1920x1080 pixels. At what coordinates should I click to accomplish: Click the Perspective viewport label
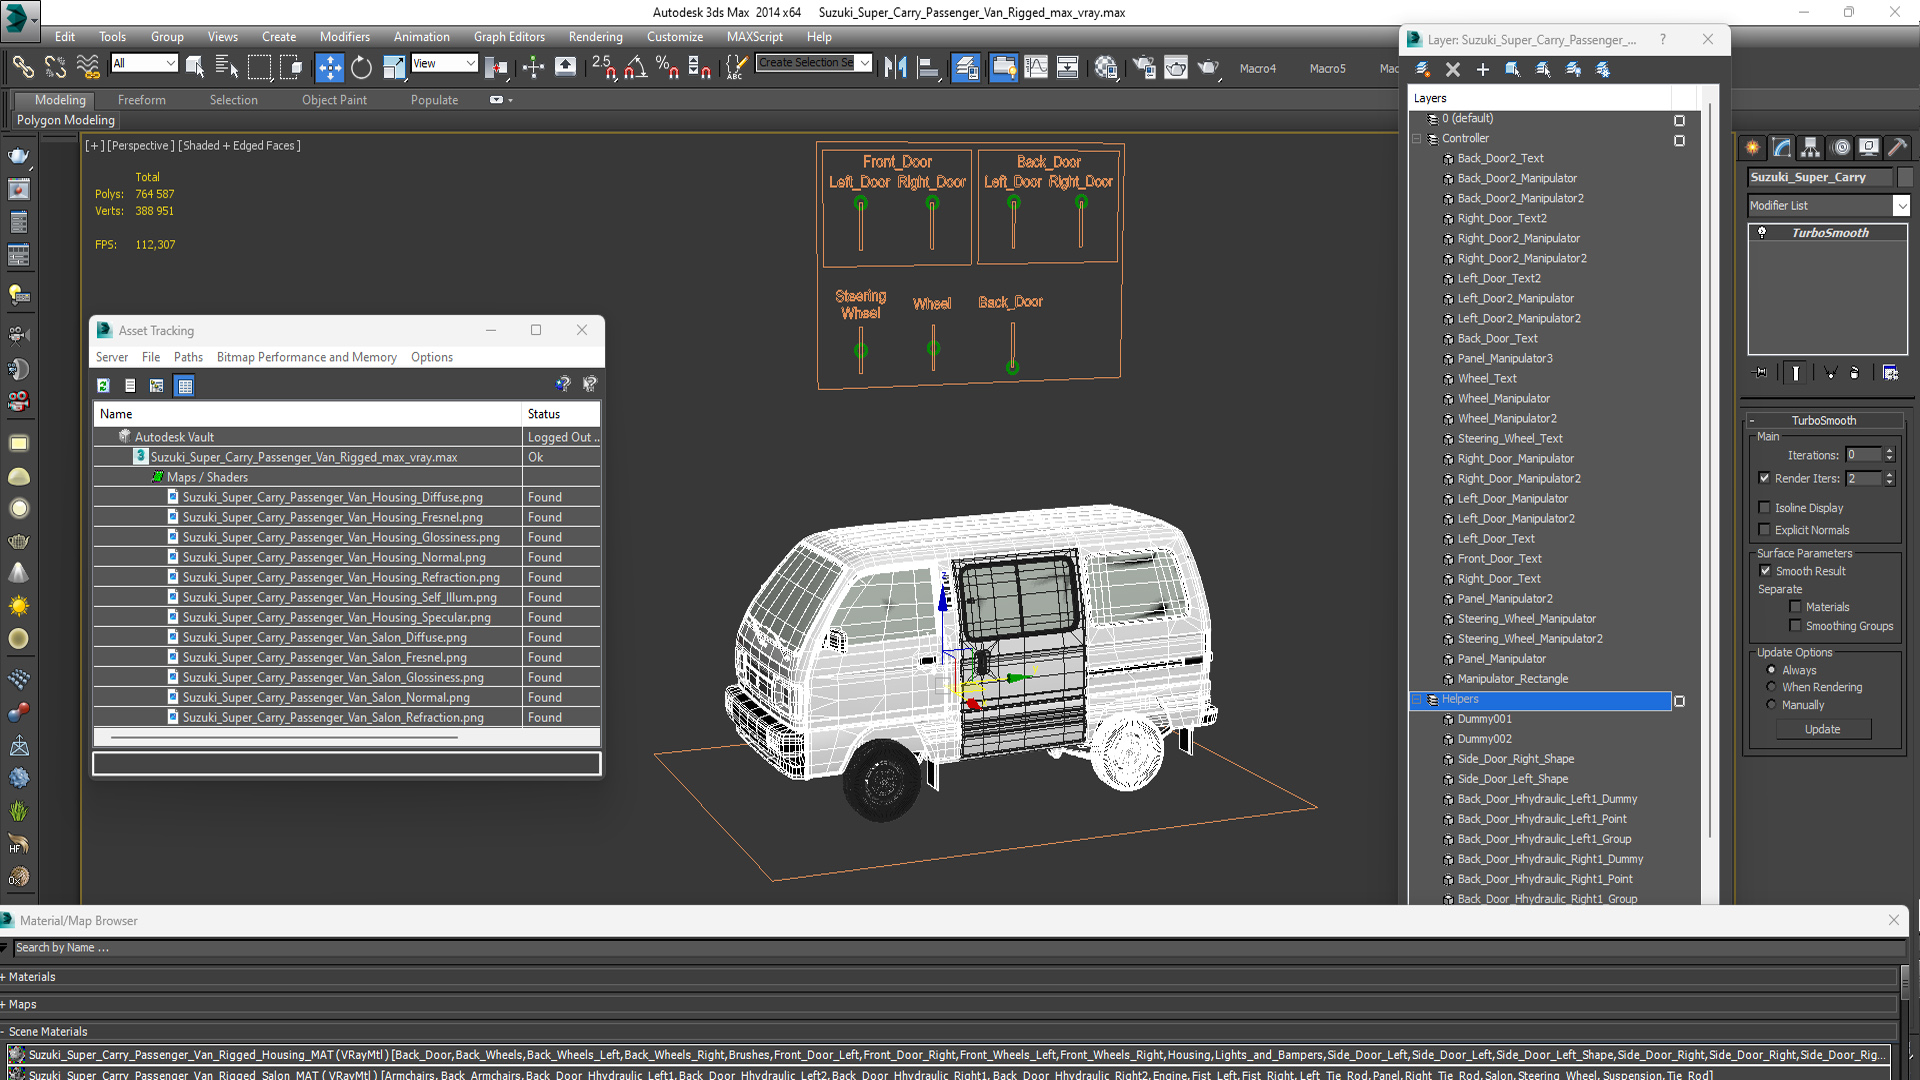pyautogui.click(x=140, y=146)
